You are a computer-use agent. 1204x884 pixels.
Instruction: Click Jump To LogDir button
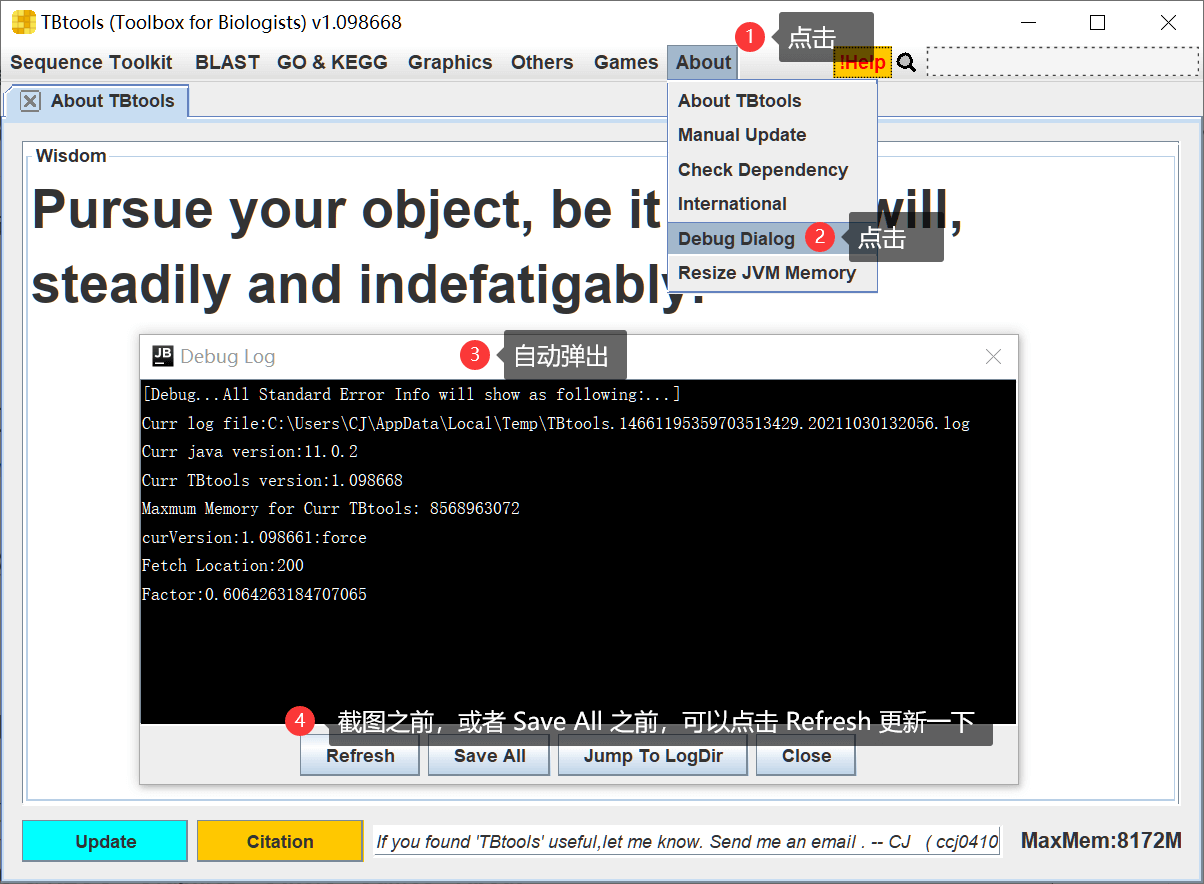point(653,756)
